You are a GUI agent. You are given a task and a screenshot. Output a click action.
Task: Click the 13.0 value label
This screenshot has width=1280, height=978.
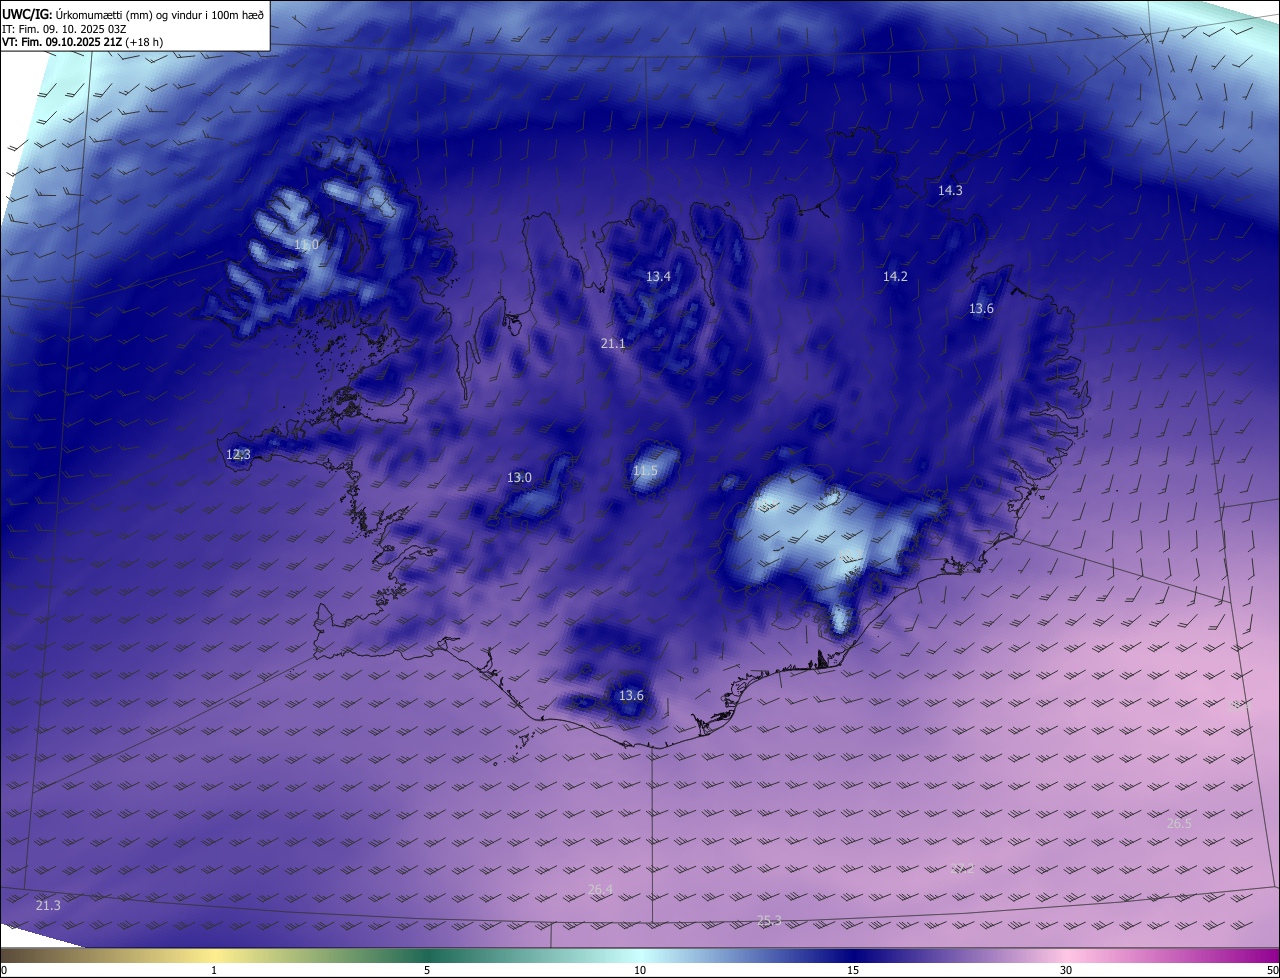[x=519, y=477]
